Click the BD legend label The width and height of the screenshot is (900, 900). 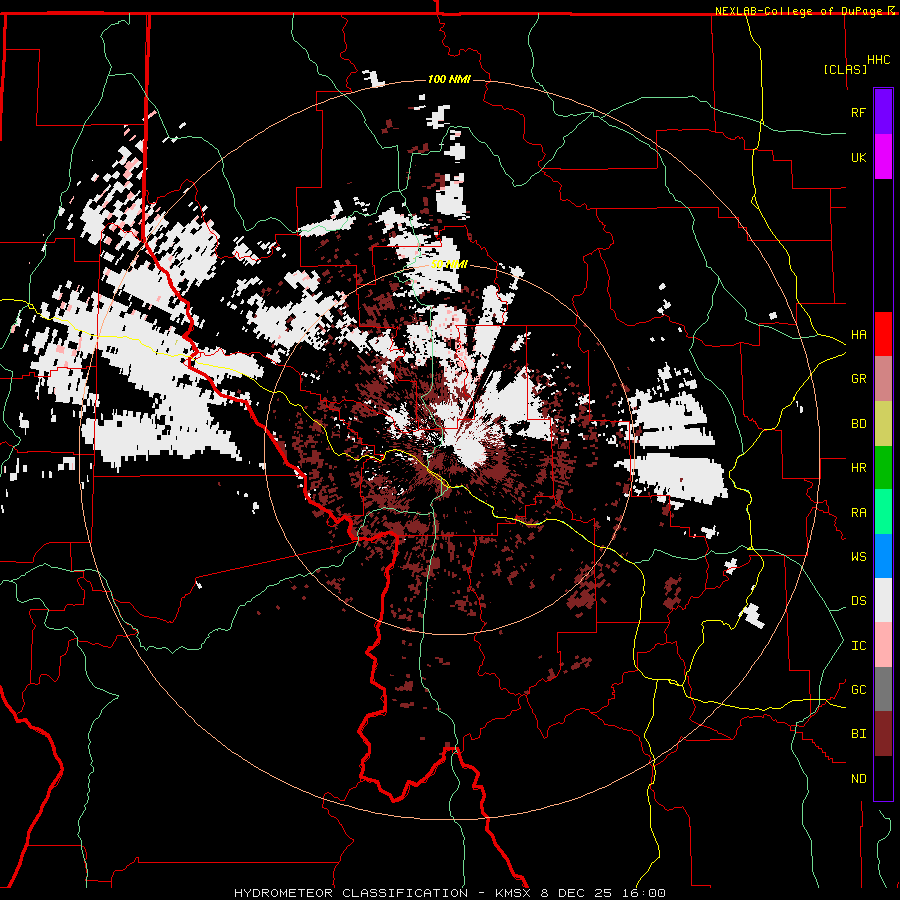pos(858,424)
